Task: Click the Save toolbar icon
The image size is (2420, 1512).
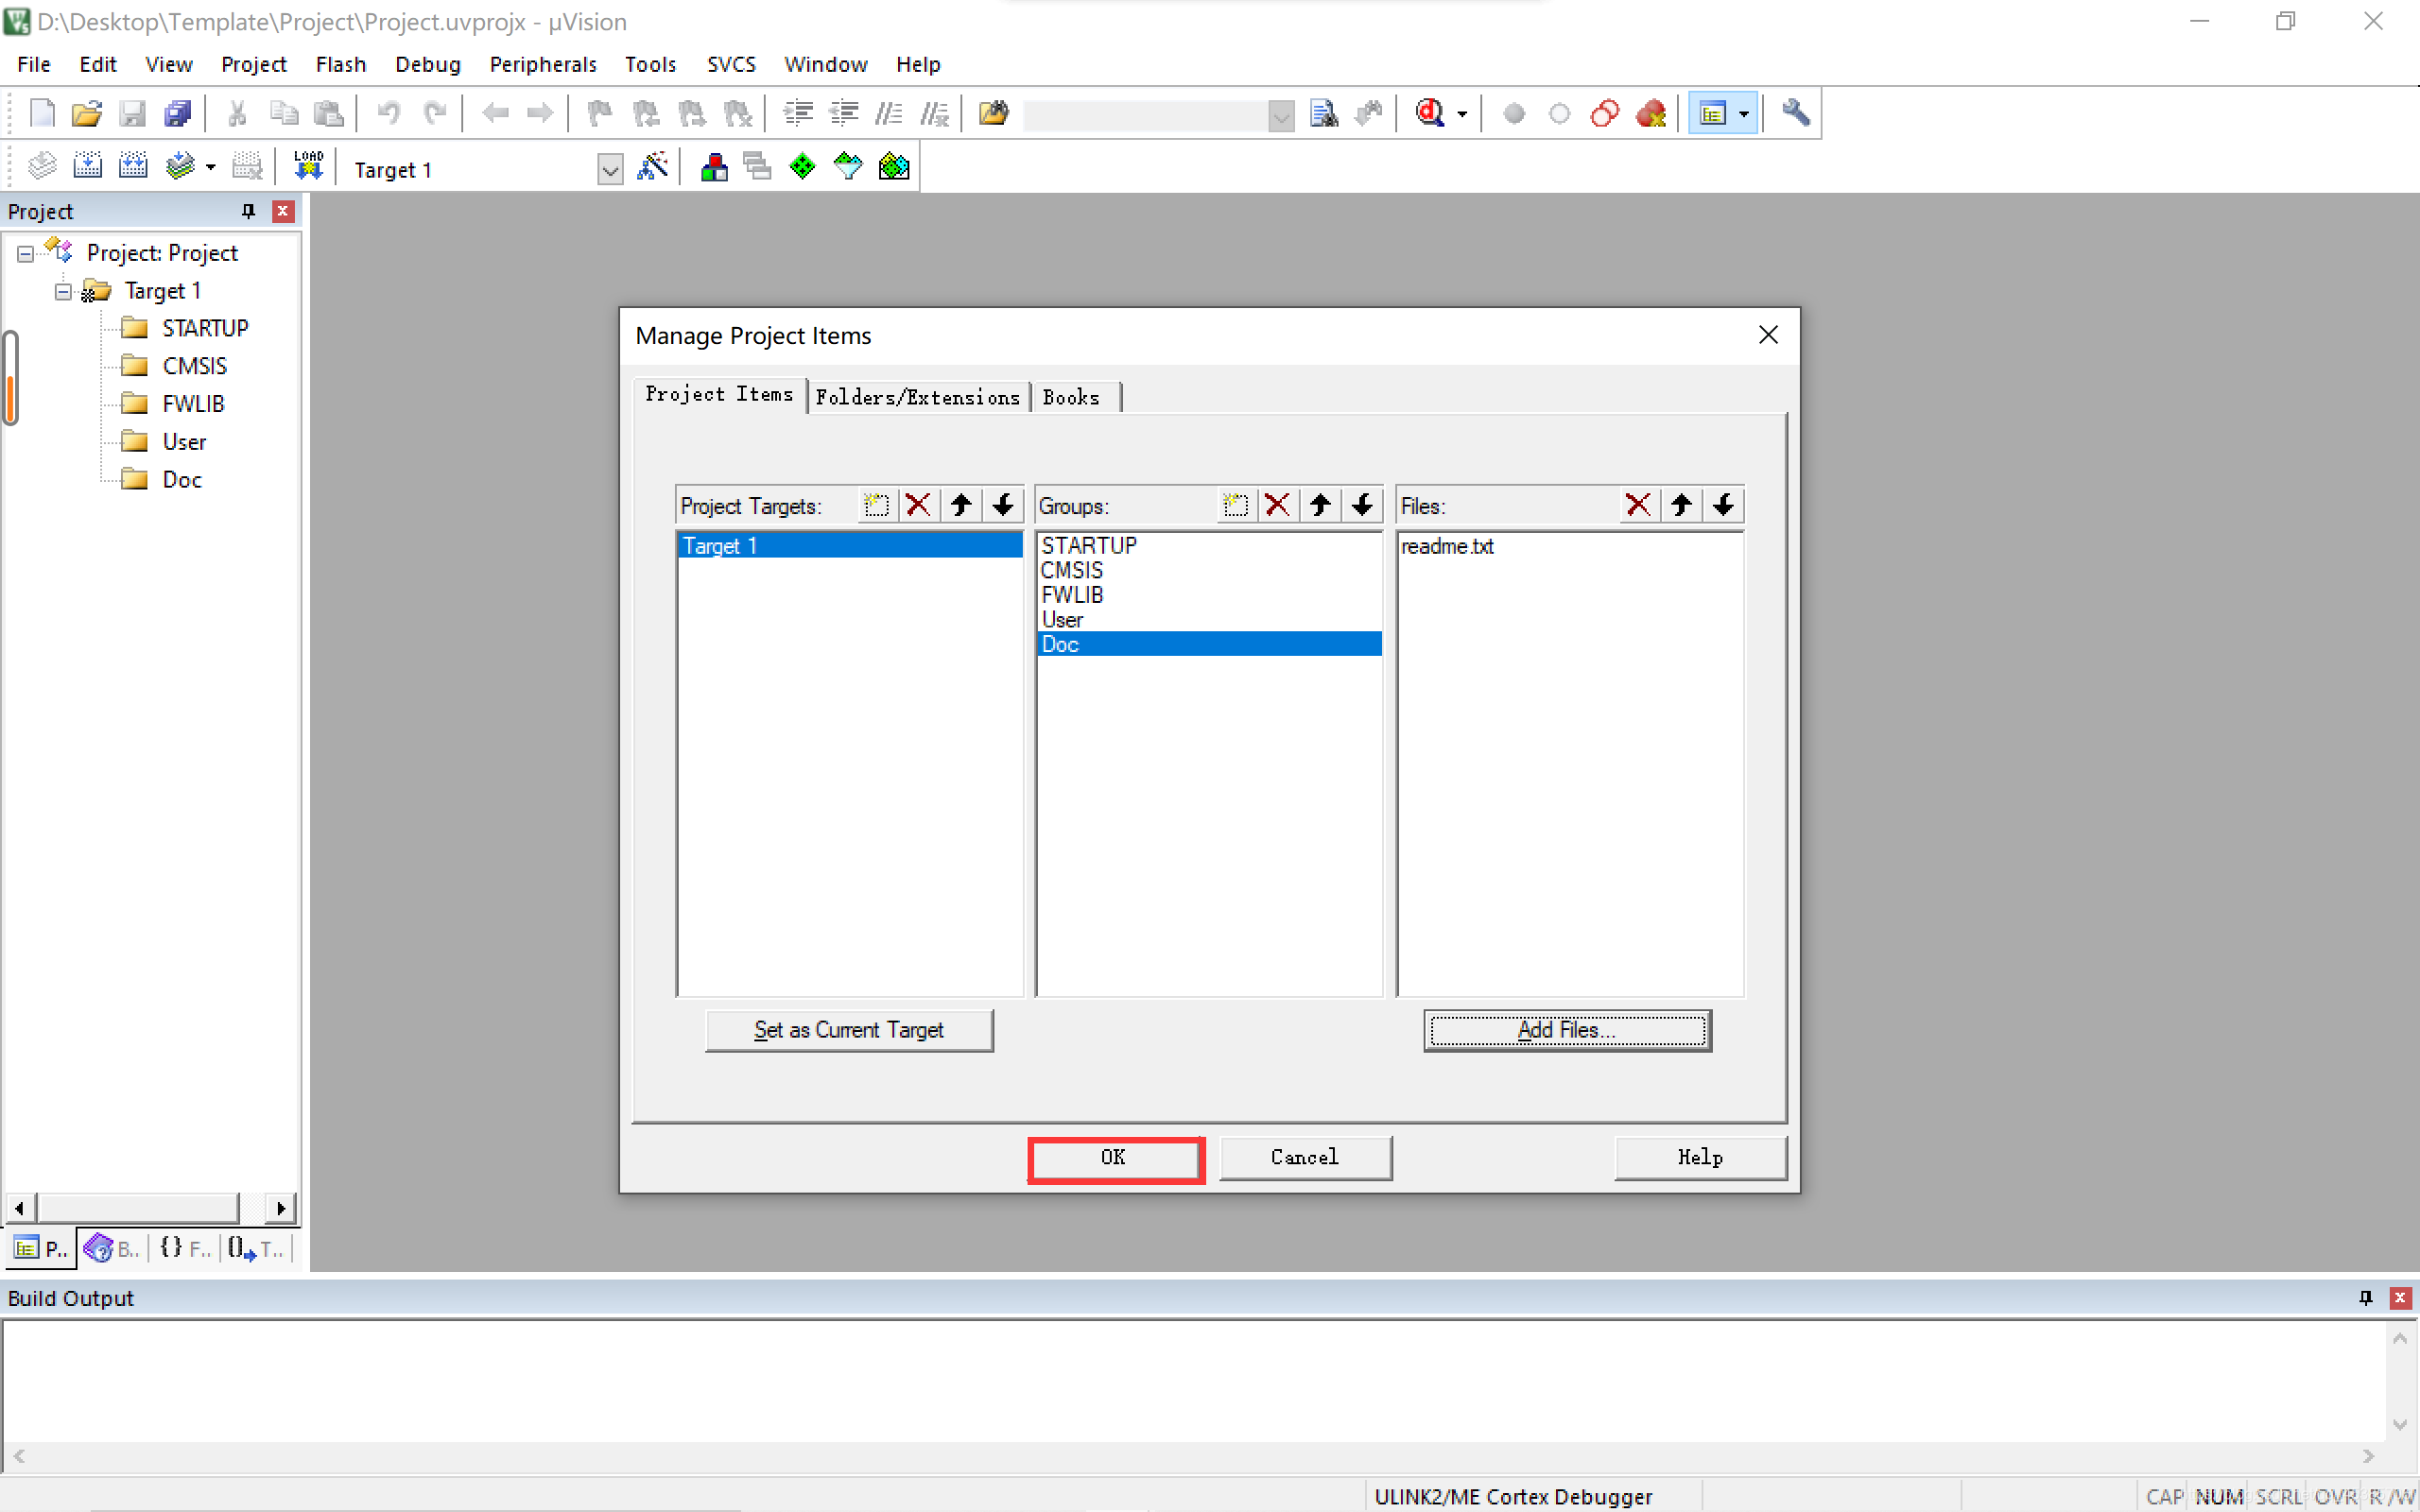Action: 132,114
